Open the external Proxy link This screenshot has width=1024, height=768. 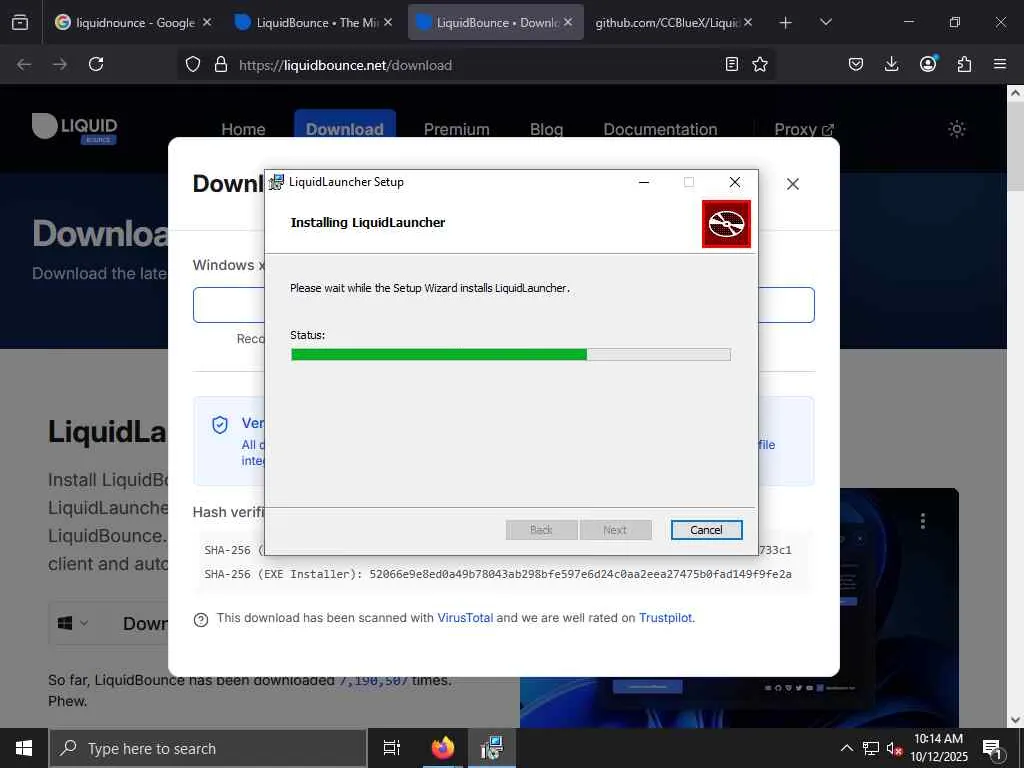pyautogui.click(x=804, y=129)
